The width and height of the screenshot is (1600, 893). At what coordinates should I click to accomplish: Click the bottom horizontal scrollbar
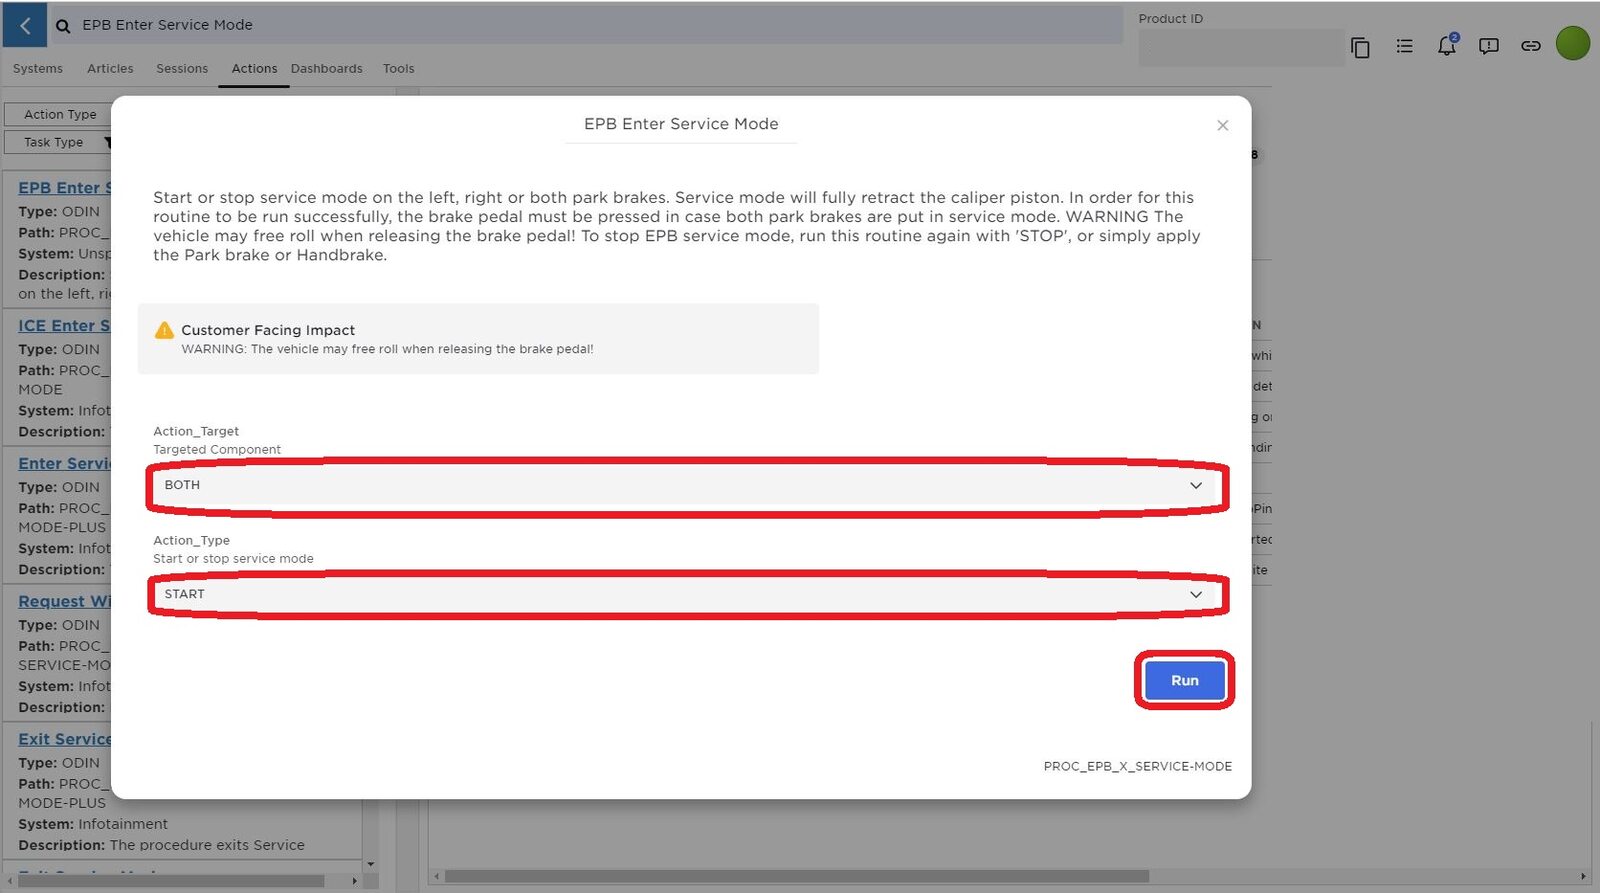(797, 876)
